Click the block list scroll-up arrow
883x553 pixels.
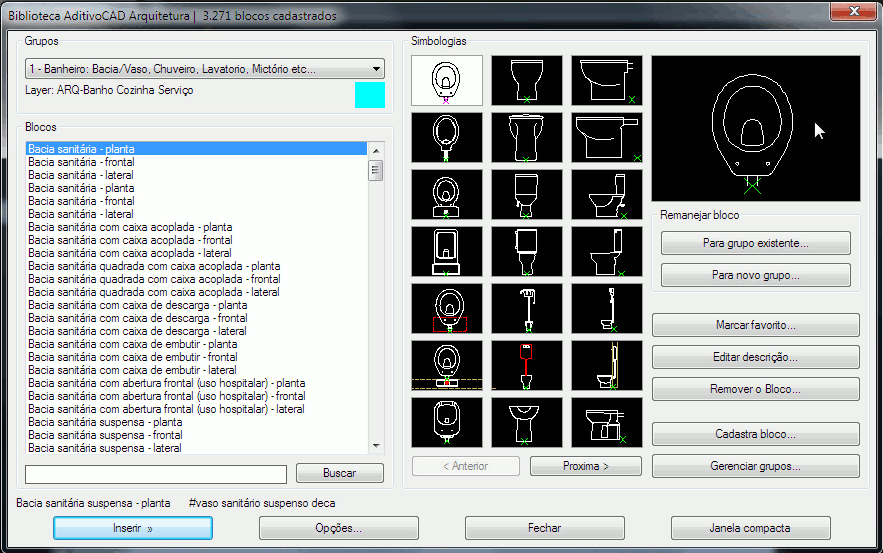pos(376,150)
